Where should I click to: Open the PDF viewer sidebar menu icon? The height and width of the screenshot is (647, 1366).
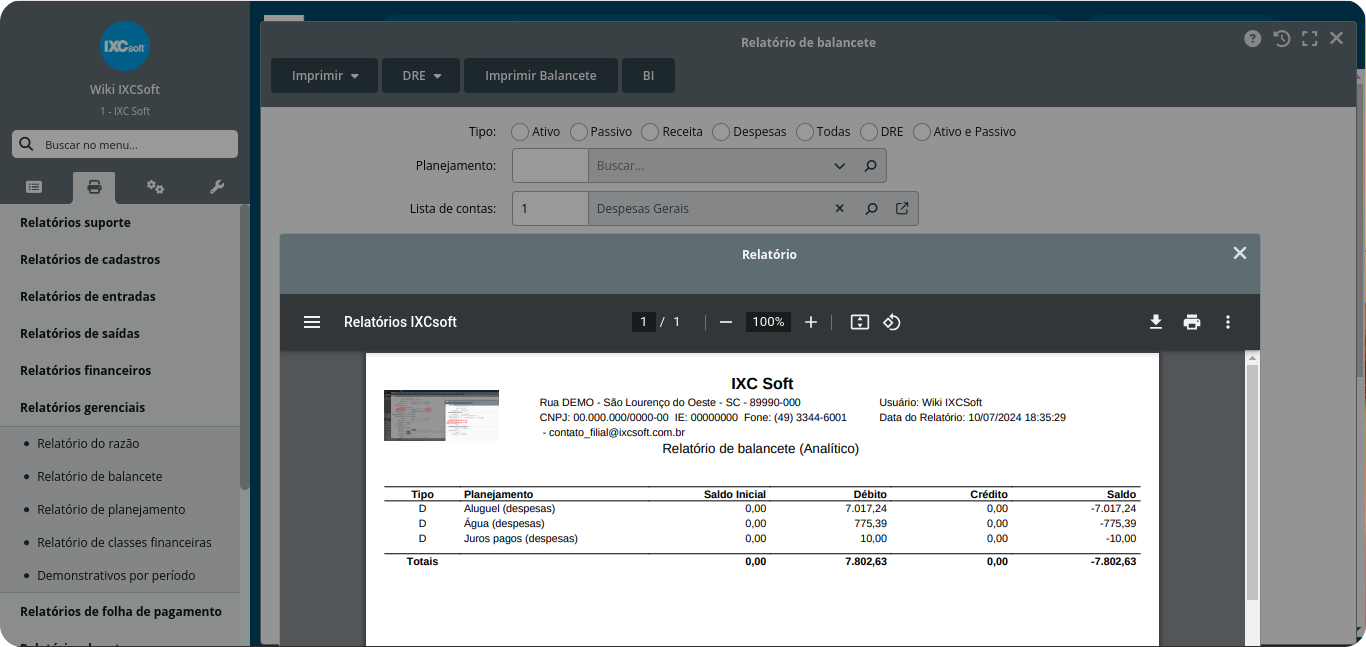click(312, 322)
